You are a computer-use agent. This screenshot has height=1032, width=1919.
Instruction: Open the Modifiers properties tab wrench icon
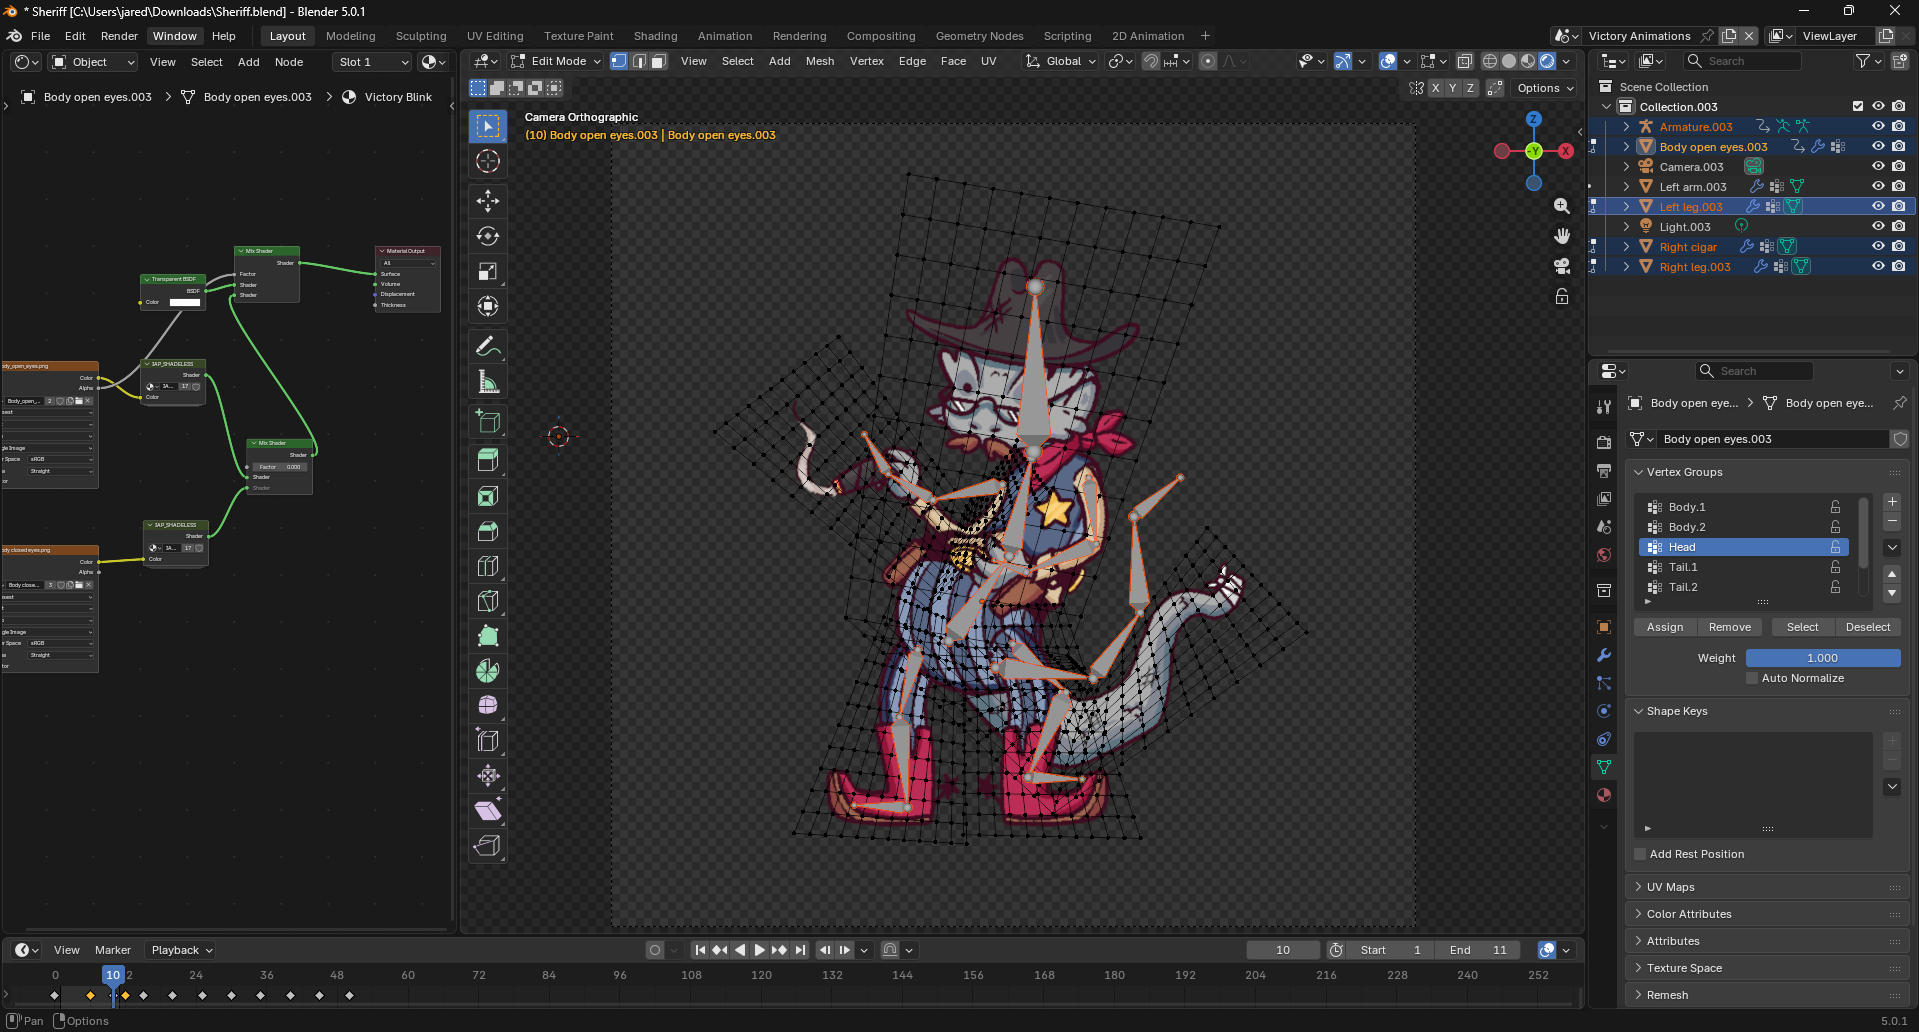pos(1604,655)
